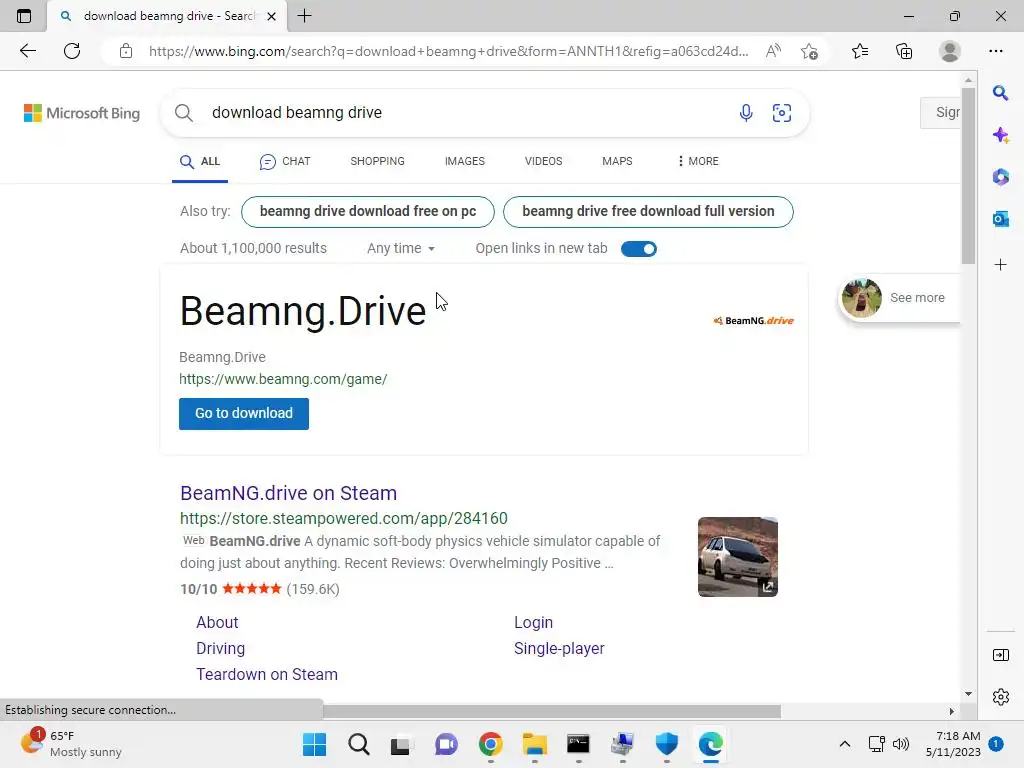Switch to the CHAT tab
This screenshot has width=1024, height=768.
pos(285,161)
